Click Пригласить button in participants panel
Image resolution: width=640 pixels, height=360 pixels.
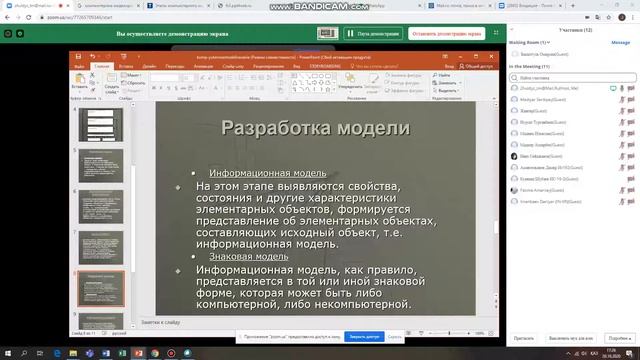click(524, 338)
